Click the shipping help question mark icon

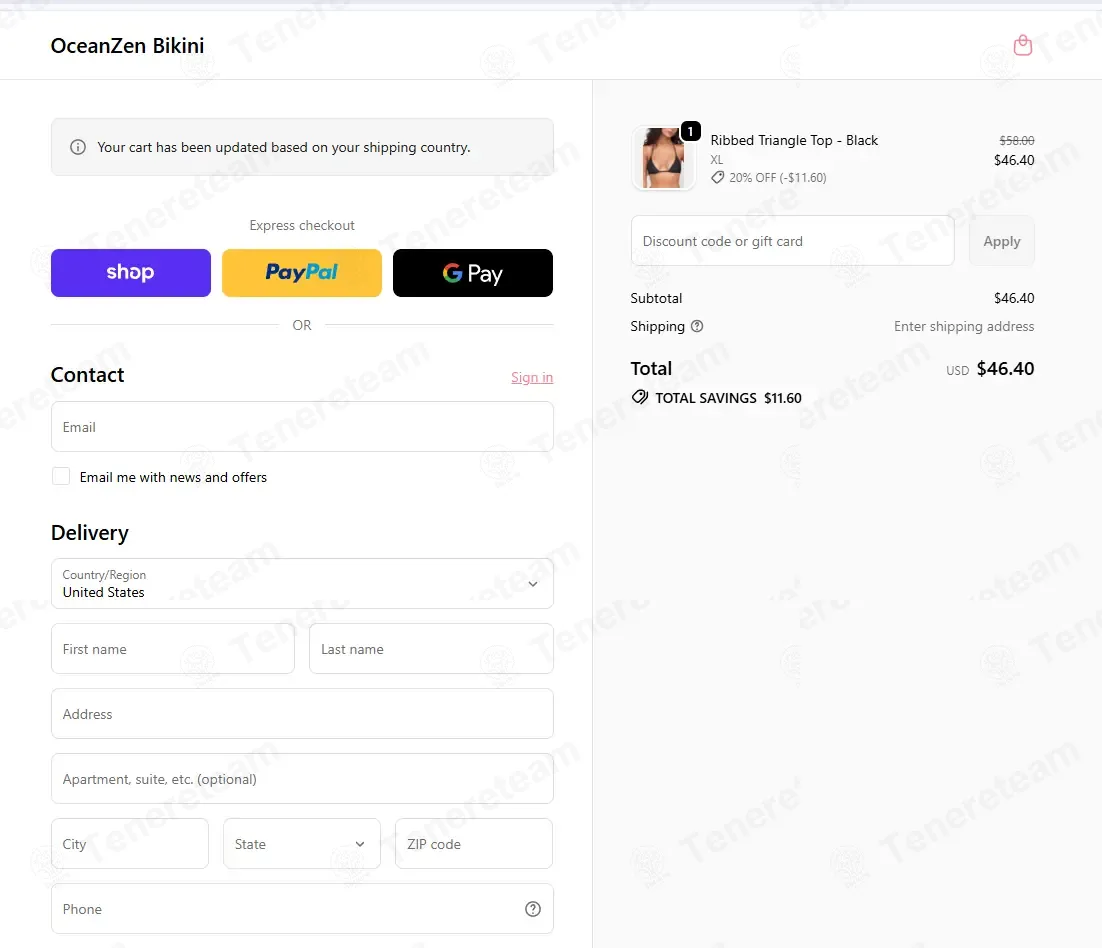[696, 326]
